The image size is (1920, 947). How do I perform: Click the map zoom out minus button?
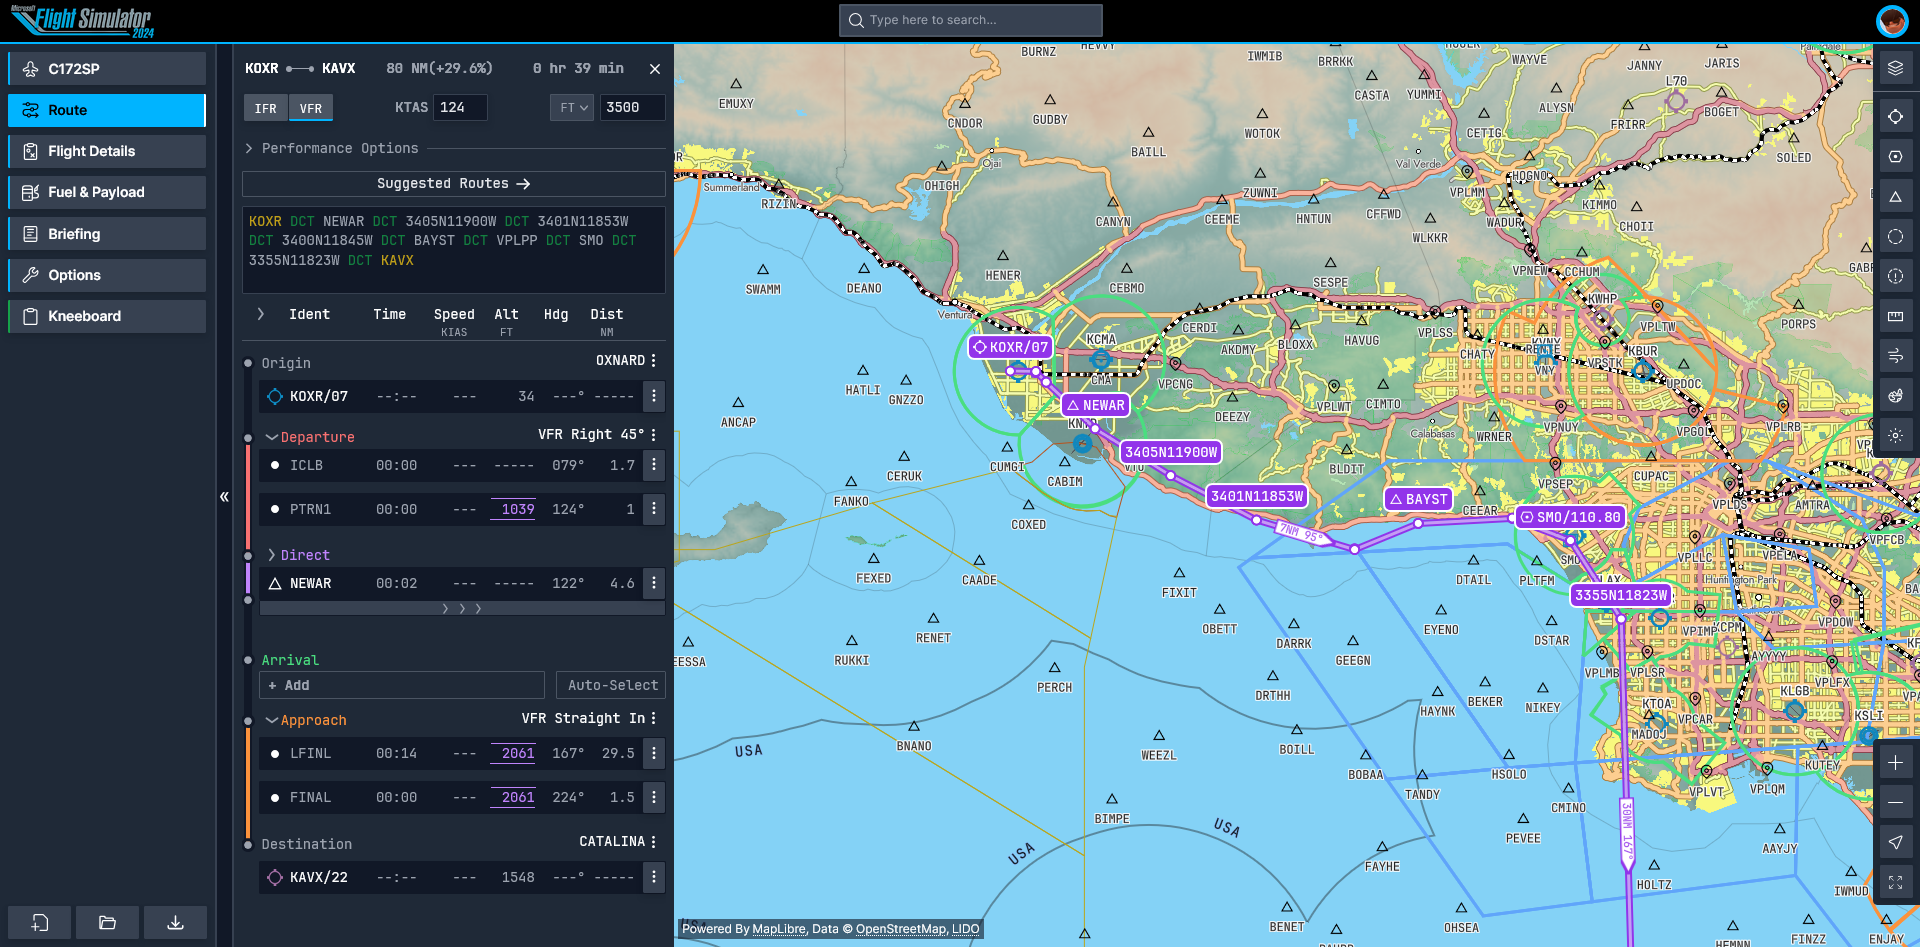(1895, 803)
